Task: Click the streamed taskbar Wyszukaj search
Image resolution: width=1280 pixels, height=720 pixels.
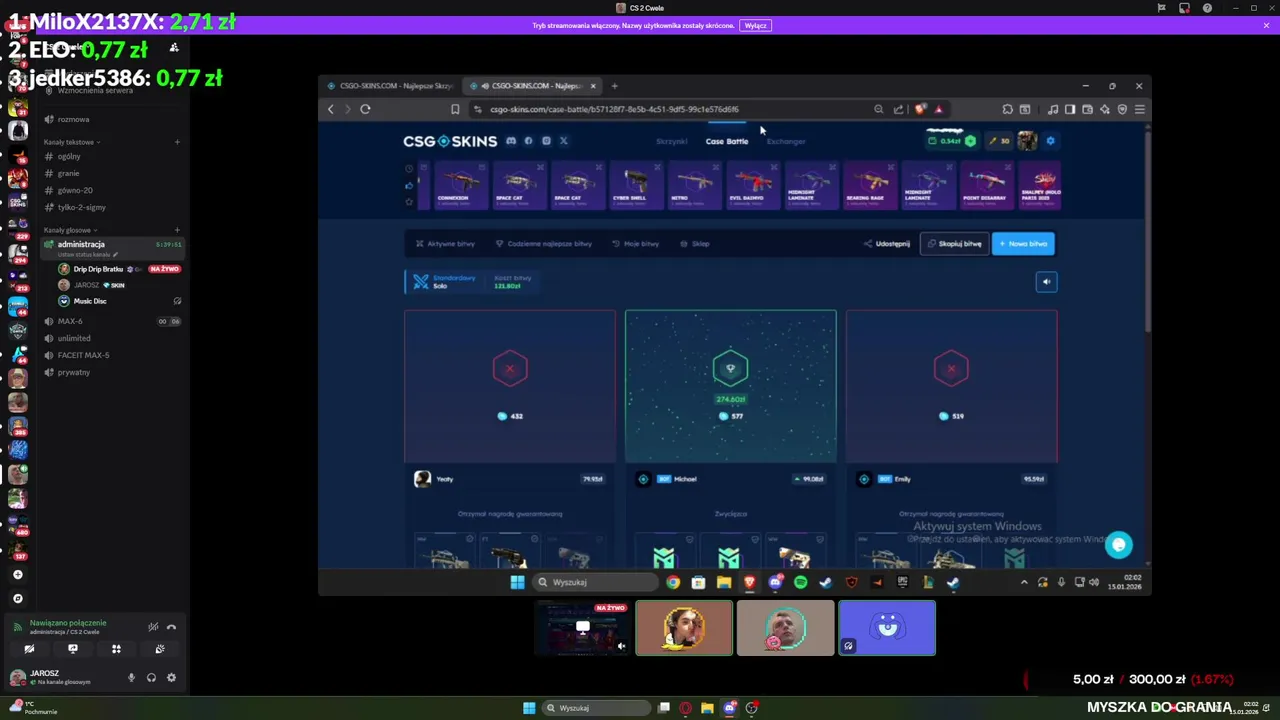Action: pos(596,582)
